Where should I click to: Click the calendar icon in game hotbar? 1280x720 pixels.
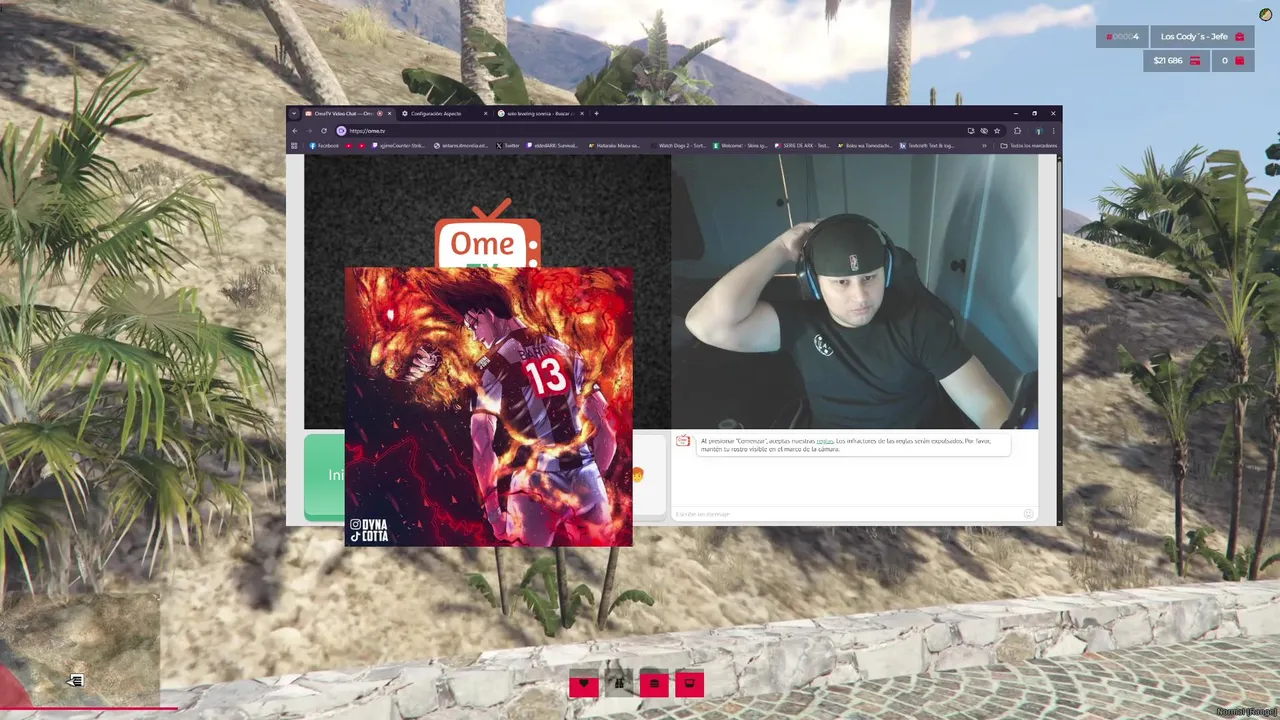[x=654, y=684]
